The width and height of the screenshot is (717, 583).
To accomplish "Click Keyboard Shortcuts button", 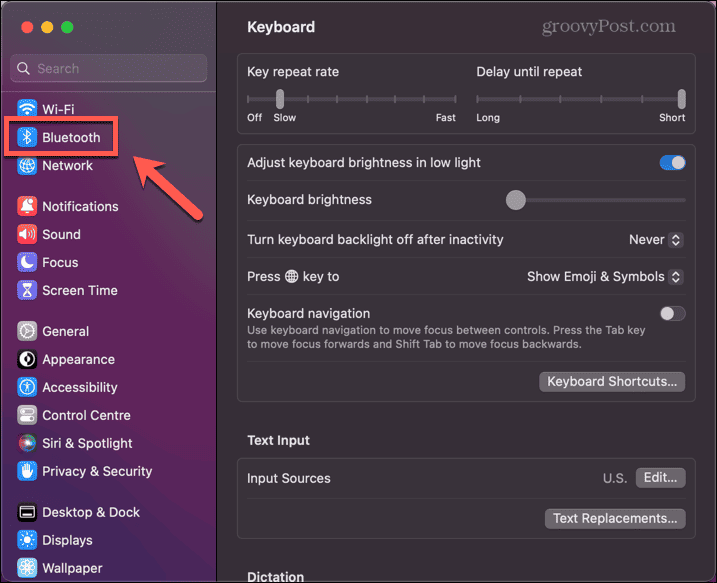I will coord(612,381).
